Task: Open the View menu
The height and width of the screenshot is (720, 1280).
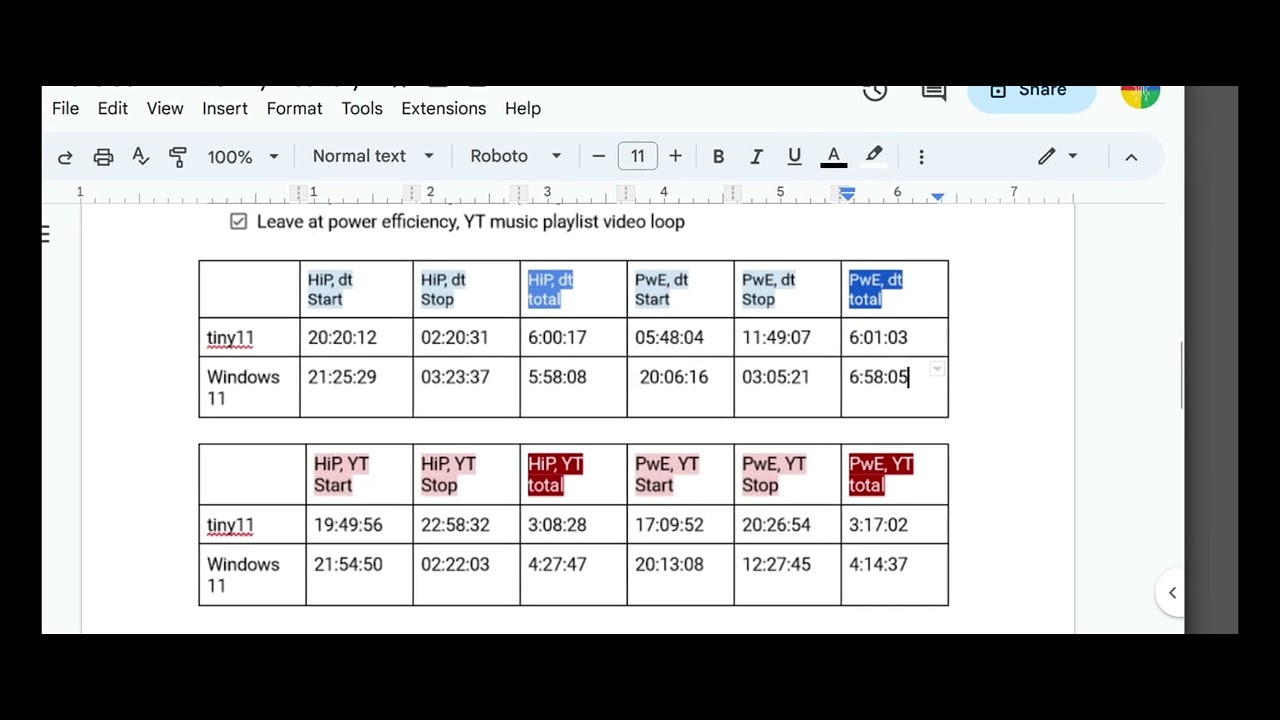Action: [x=165, y=108]
